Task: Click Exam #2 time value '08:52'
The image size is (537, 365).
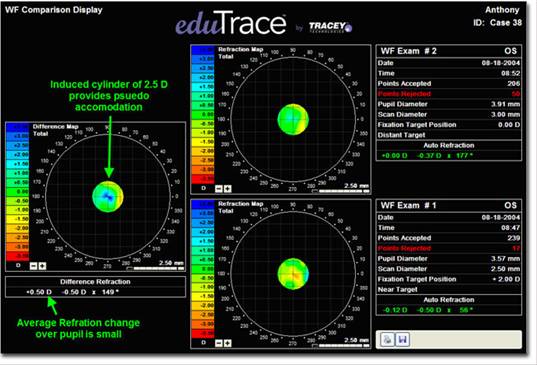Action: tap(510, 73)
